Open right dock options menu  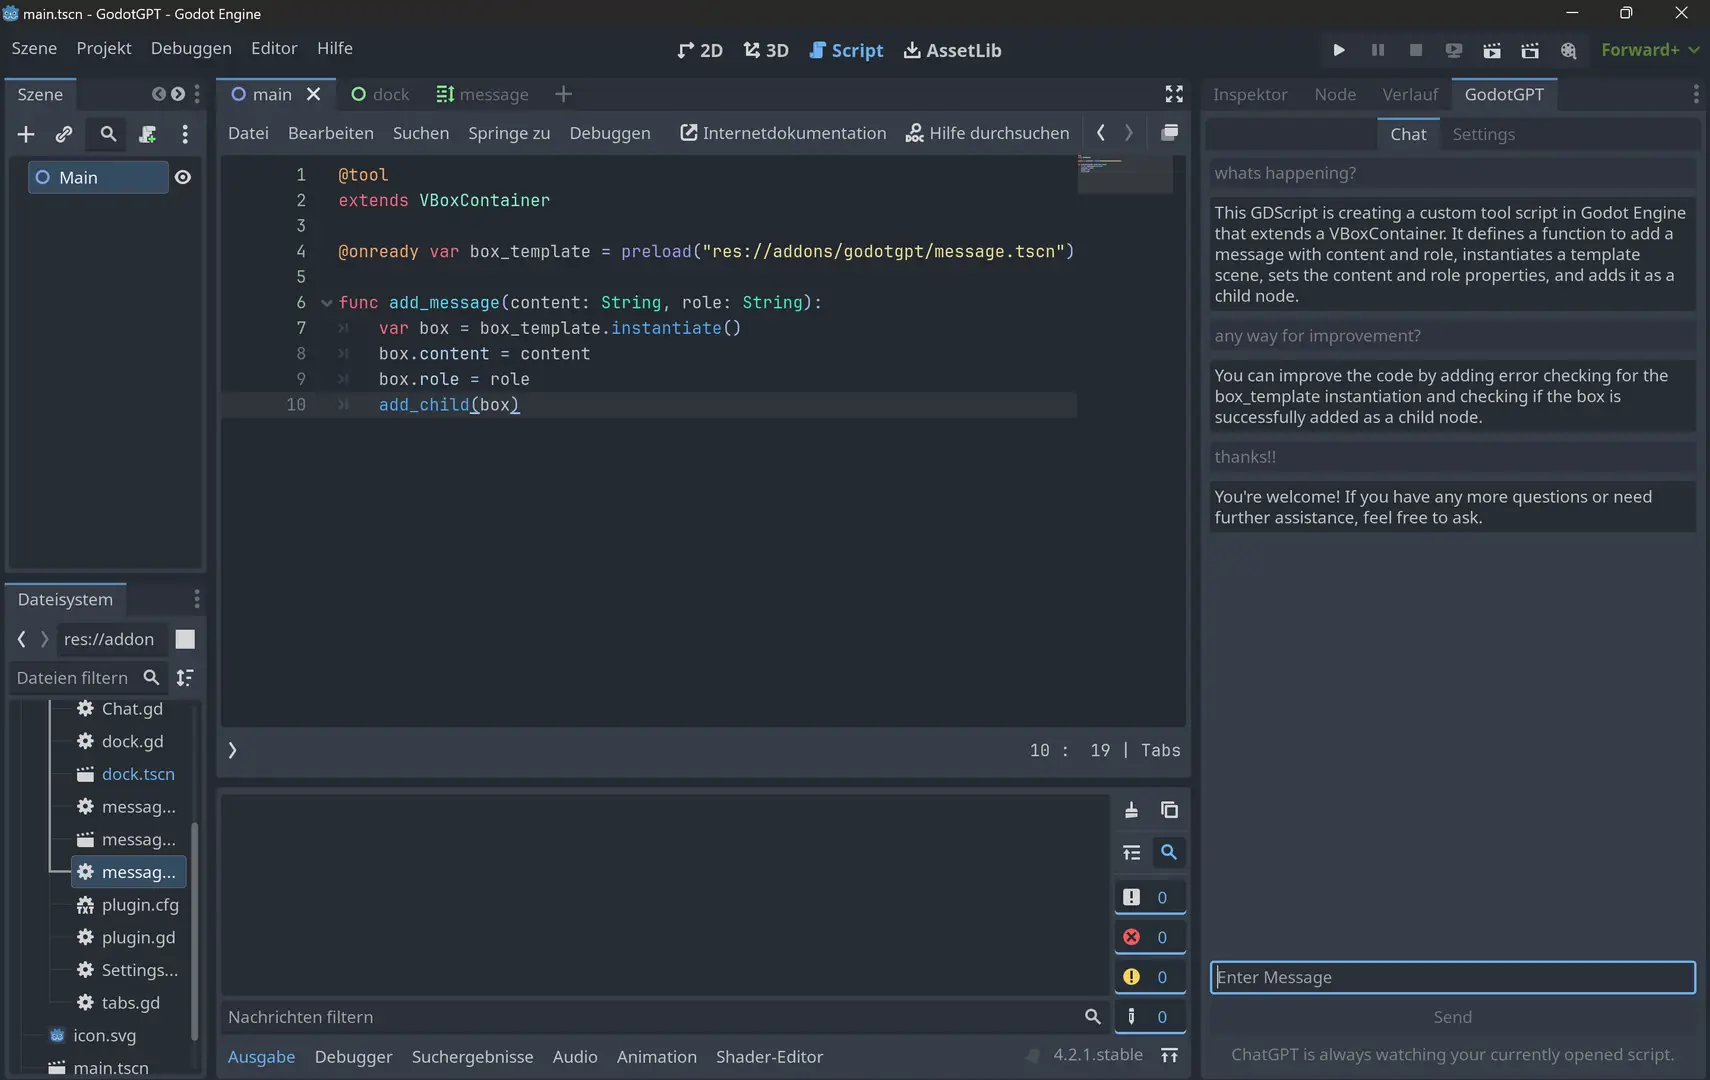point(1696,94)
